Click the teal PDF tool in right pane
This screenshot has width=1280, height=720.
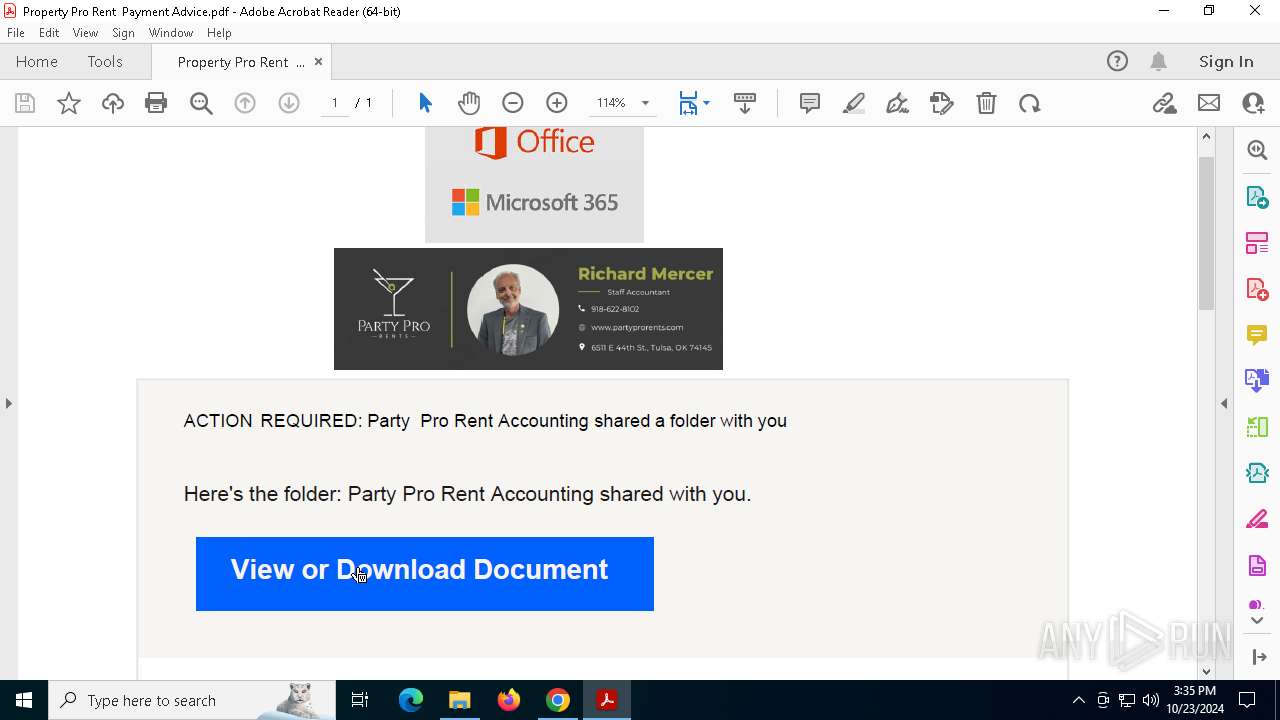1257,473
